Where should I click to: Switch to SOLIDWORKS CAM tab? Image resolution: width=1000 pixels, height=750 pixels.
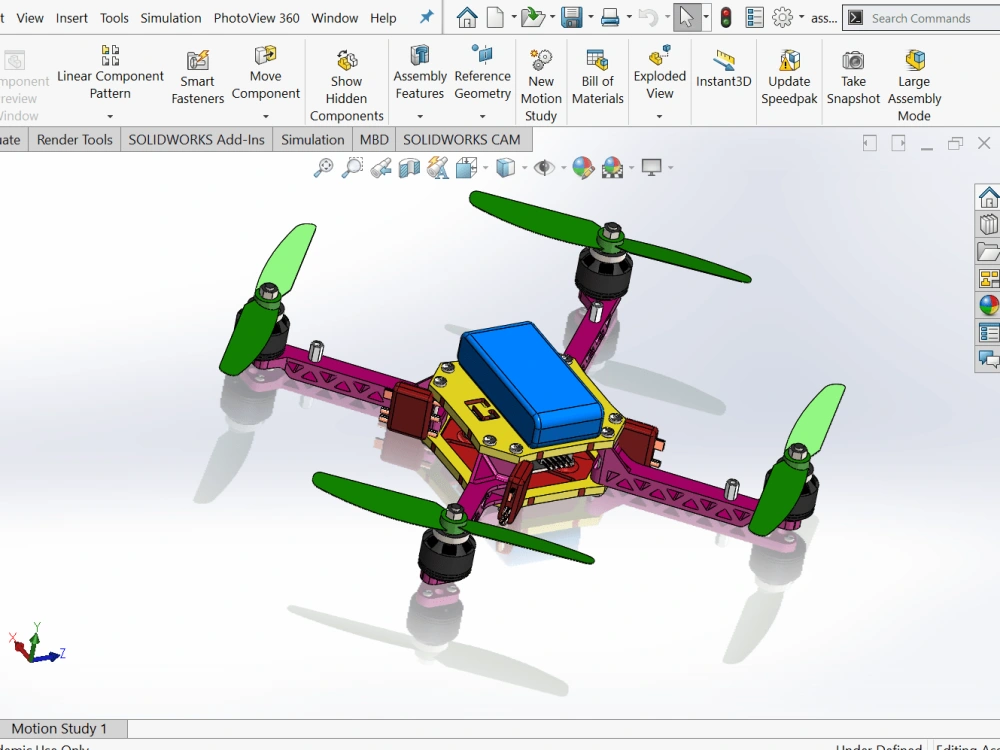click(462, 140)
